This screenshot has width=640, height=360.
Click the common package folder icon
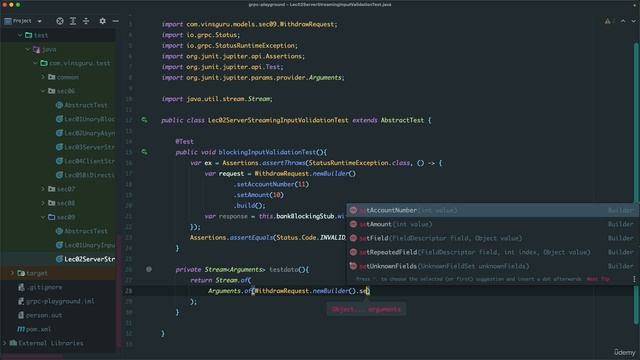click(51, 77)
